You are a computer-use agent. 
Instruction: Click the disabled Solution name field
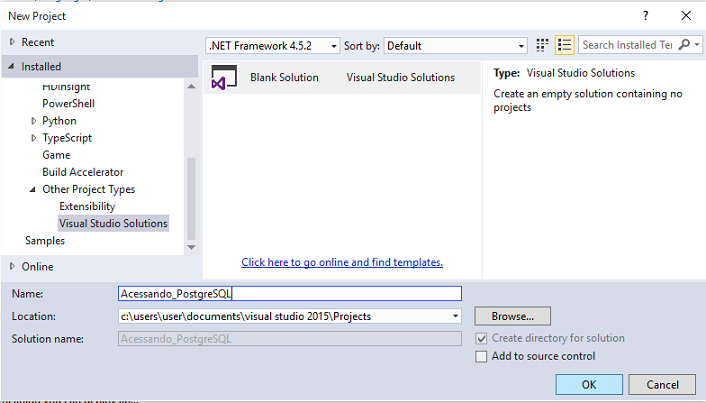pos(290,339)
